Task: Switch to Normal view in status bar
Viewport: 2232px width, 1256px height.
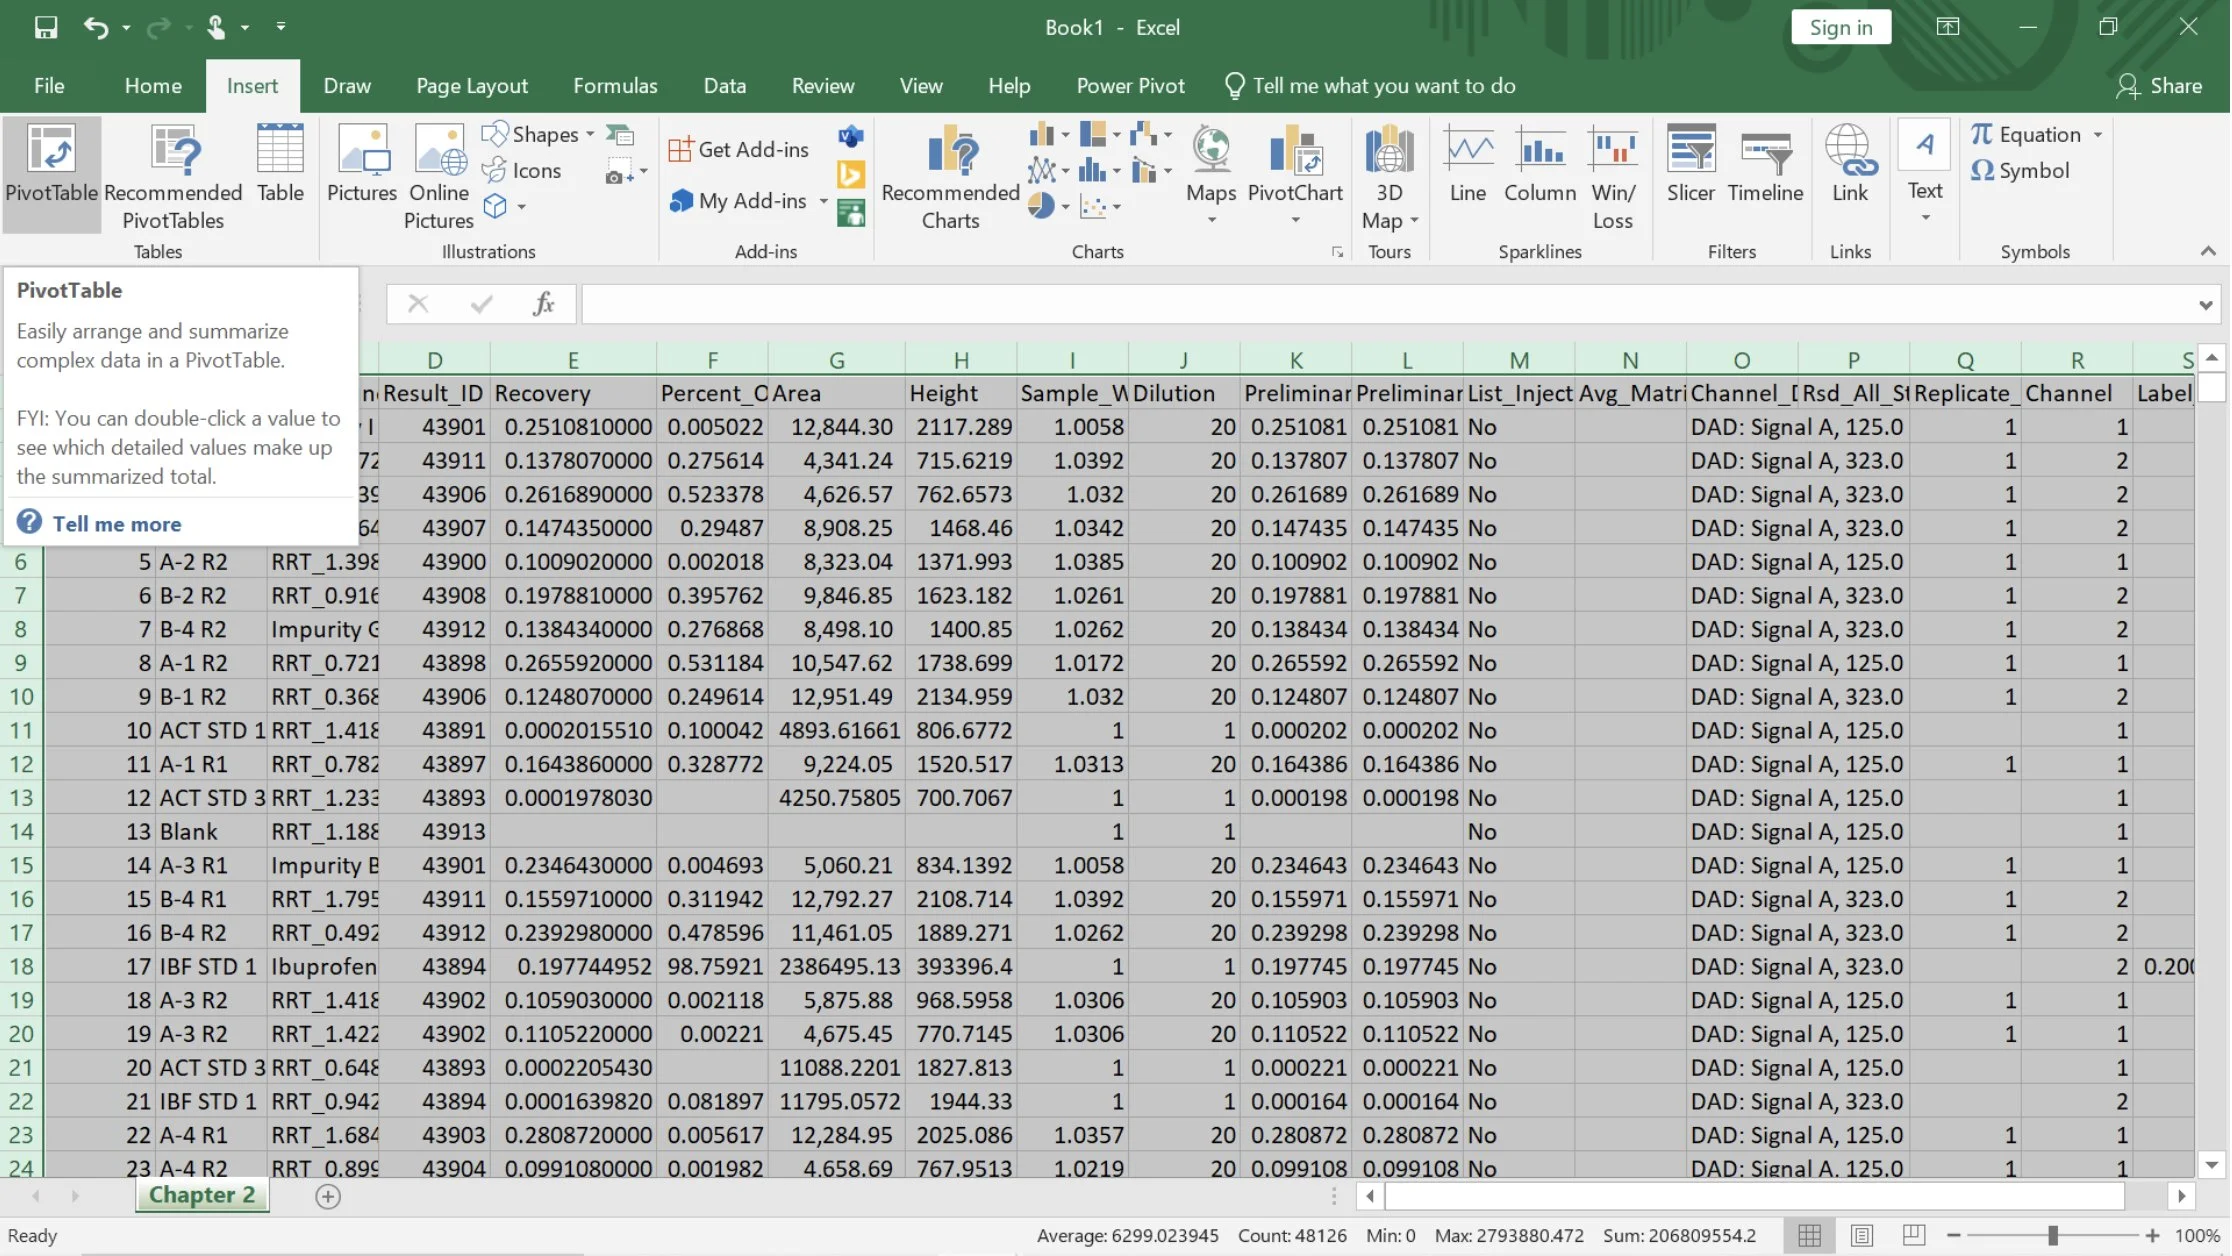Action: pos(1809,1235)
